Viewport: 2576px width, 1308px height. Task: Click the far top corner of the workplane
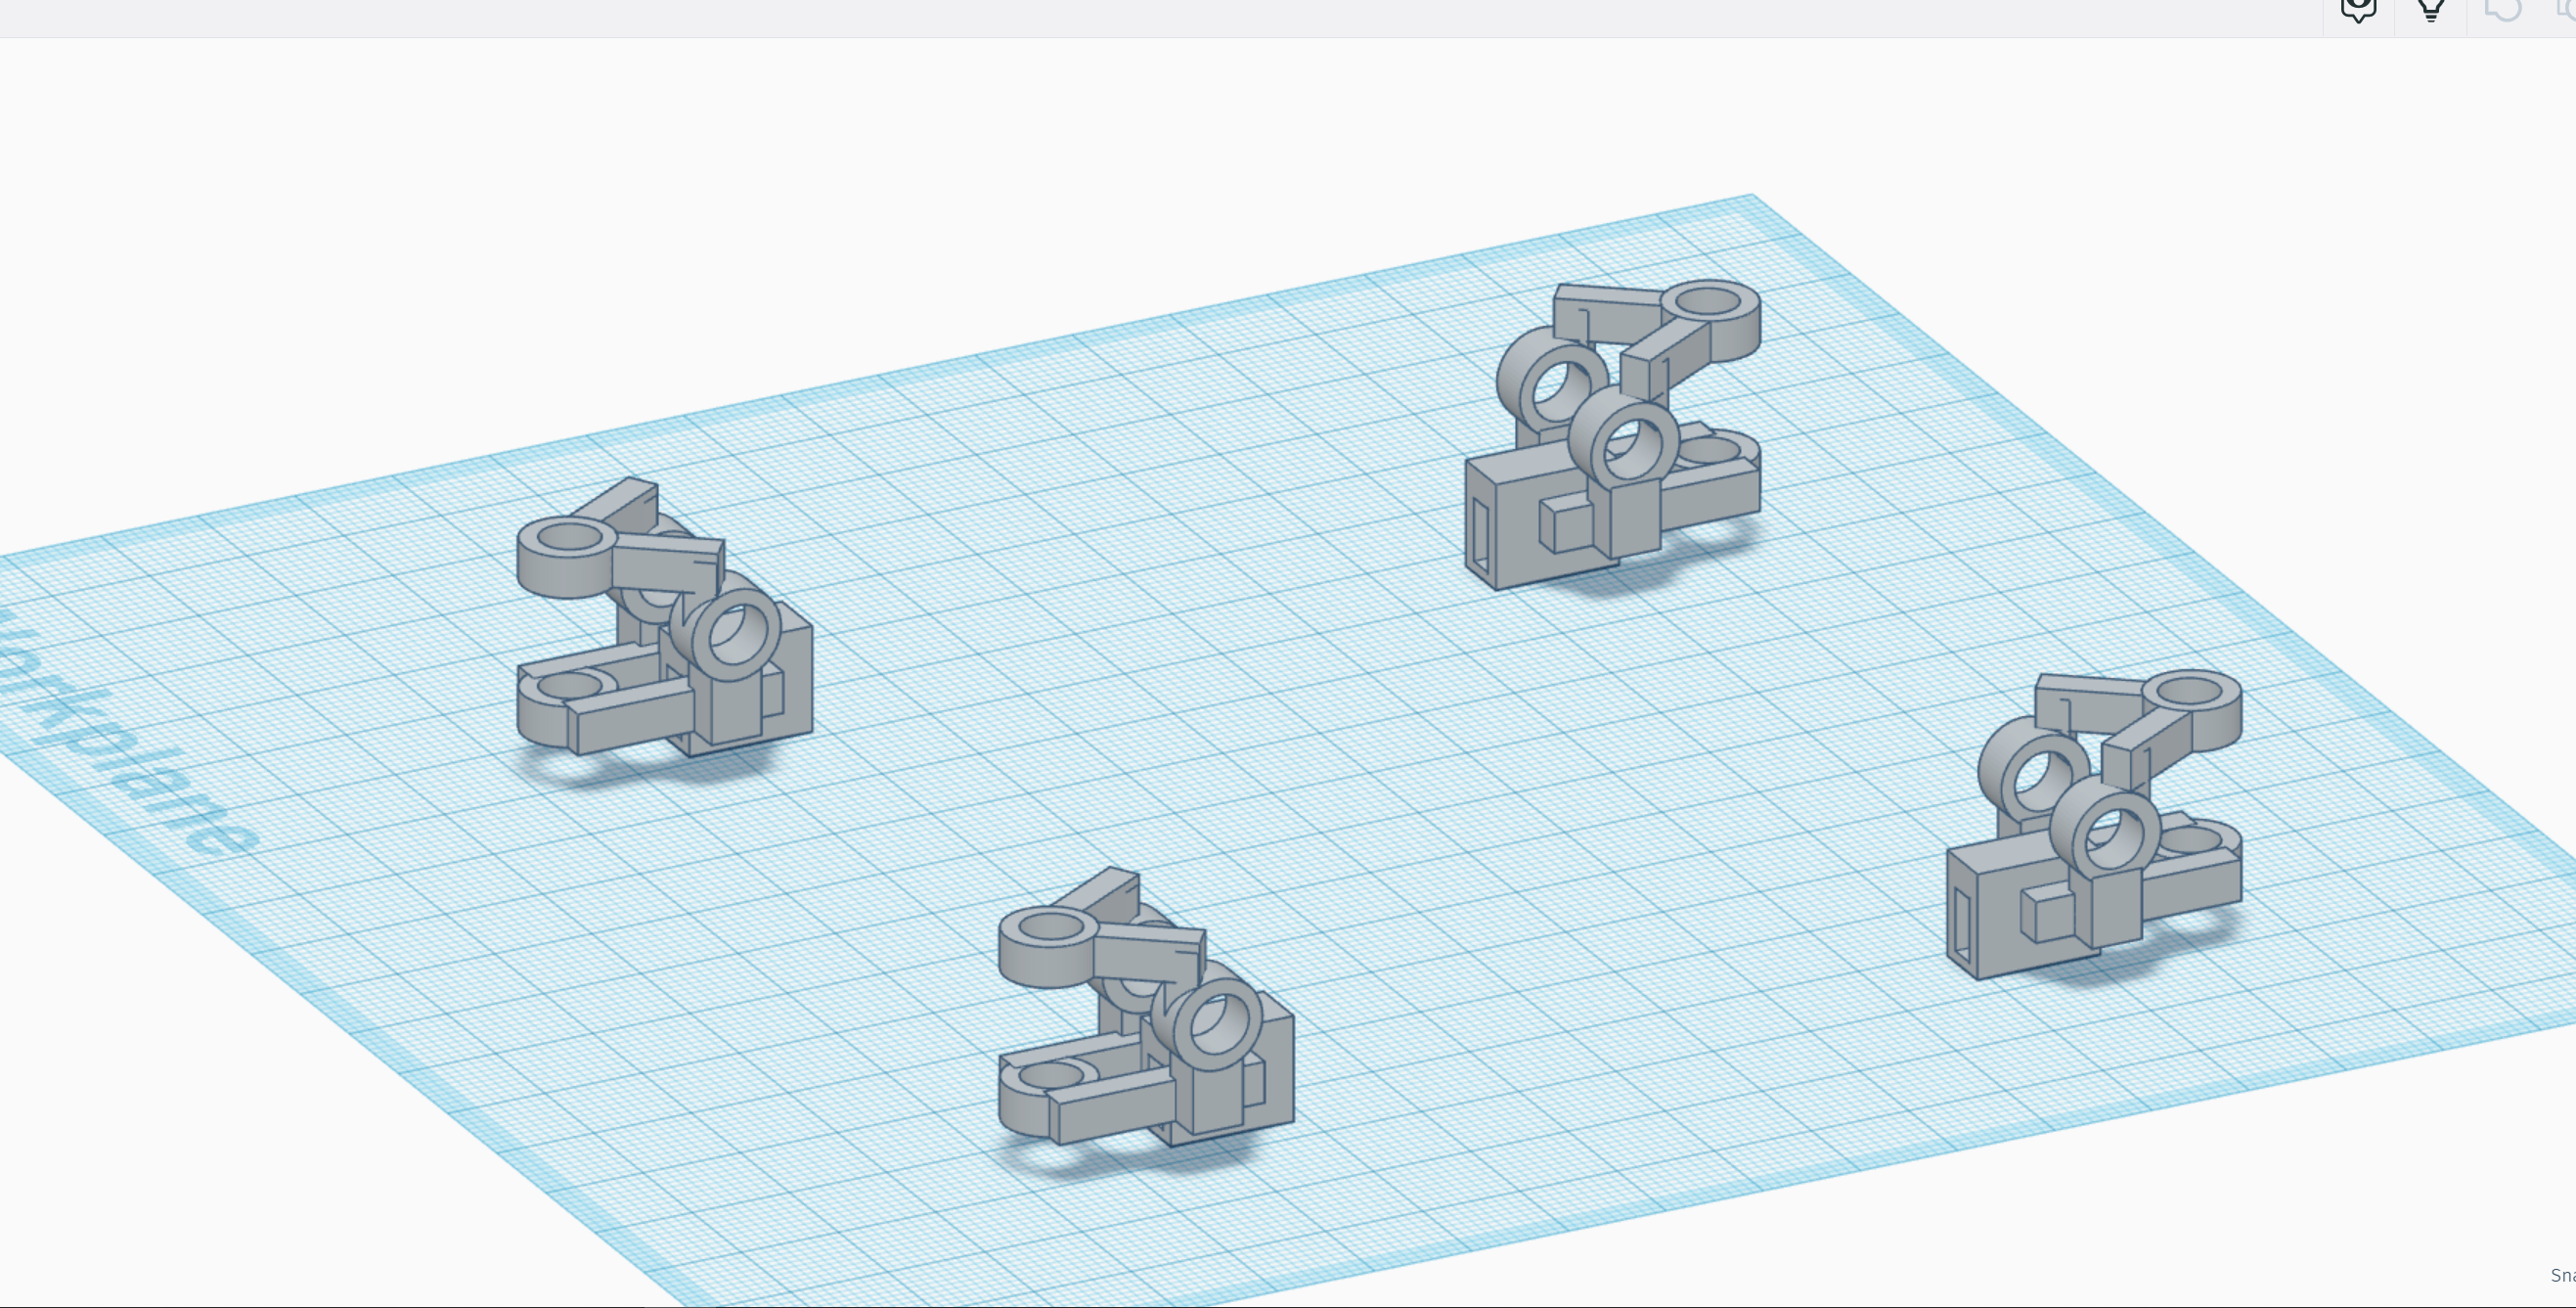(1750, 198)
